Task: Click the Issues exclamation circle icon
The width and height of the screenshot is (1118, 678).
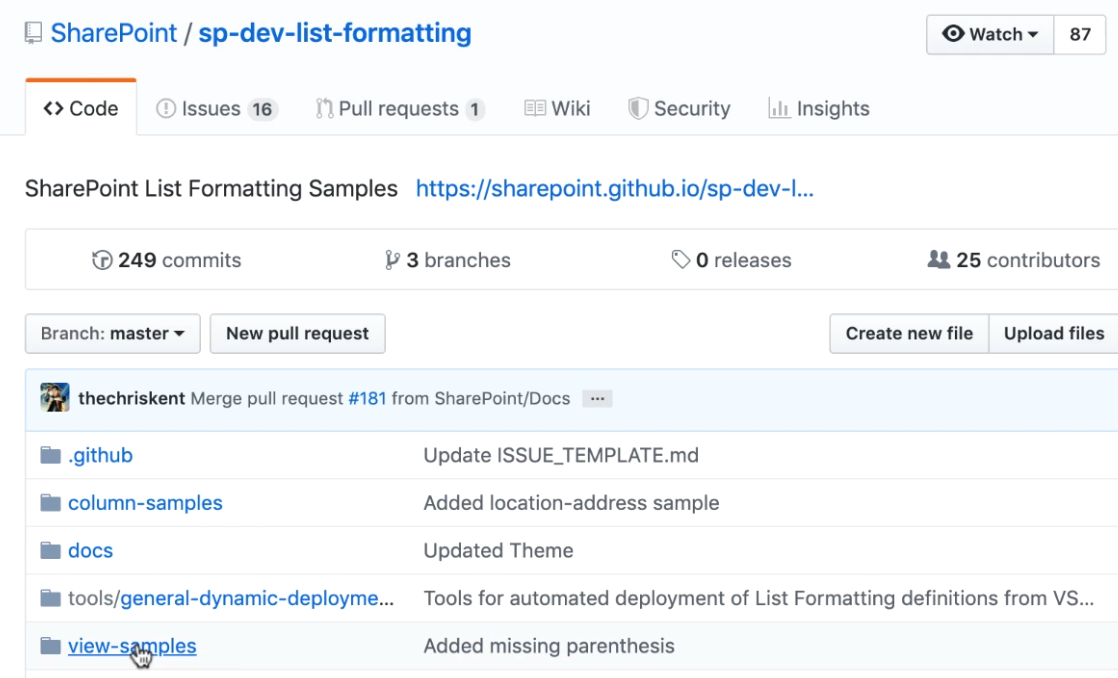Action: [x=165, y=108]
